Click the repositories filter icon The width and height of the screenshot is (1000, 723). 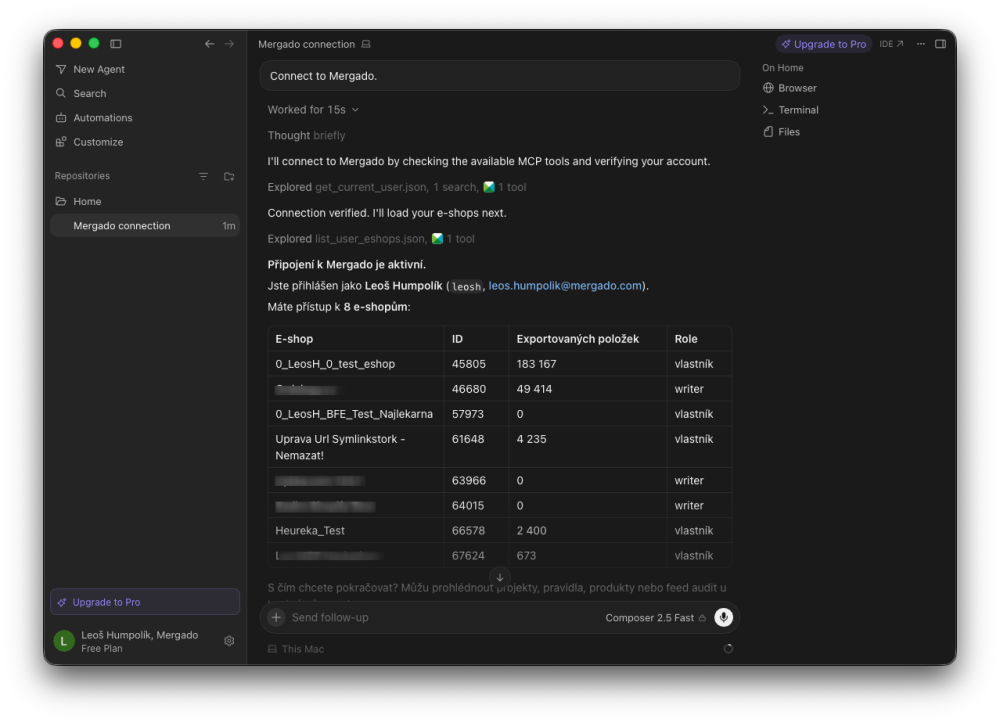pyautogui.click(x=203, y=176)
